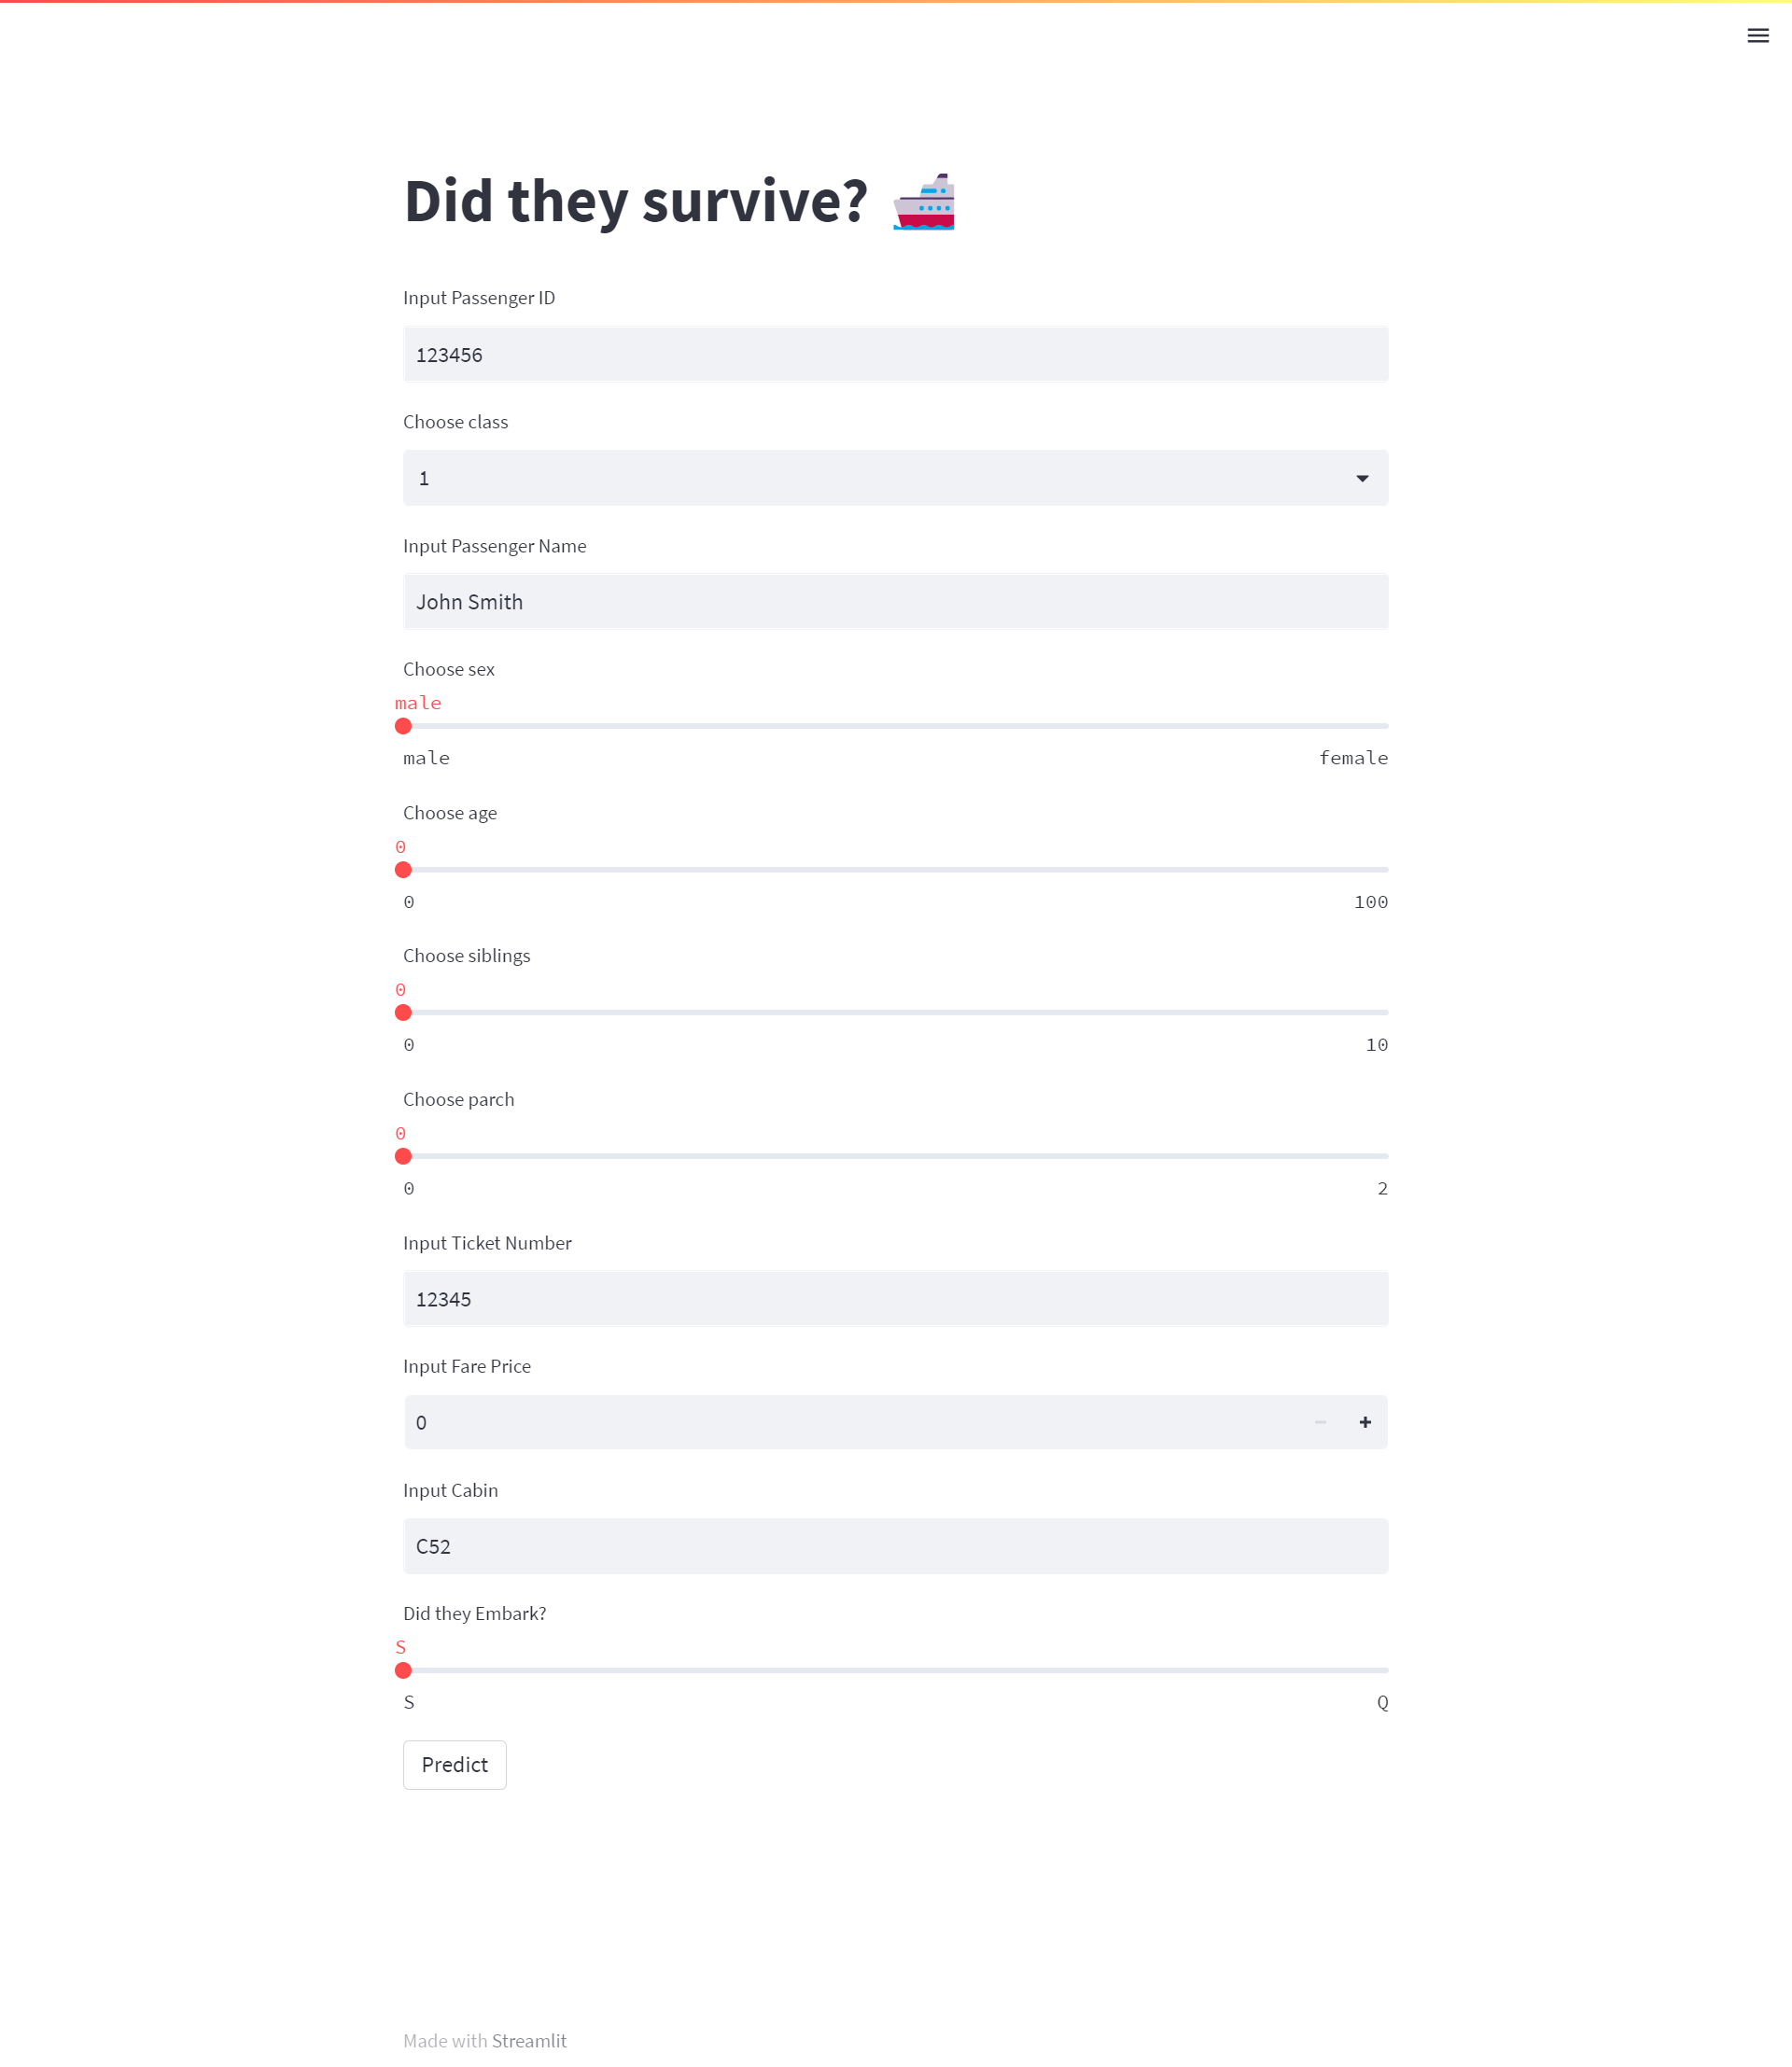Open the hamburger menu in the top corner

point(1757,35)
